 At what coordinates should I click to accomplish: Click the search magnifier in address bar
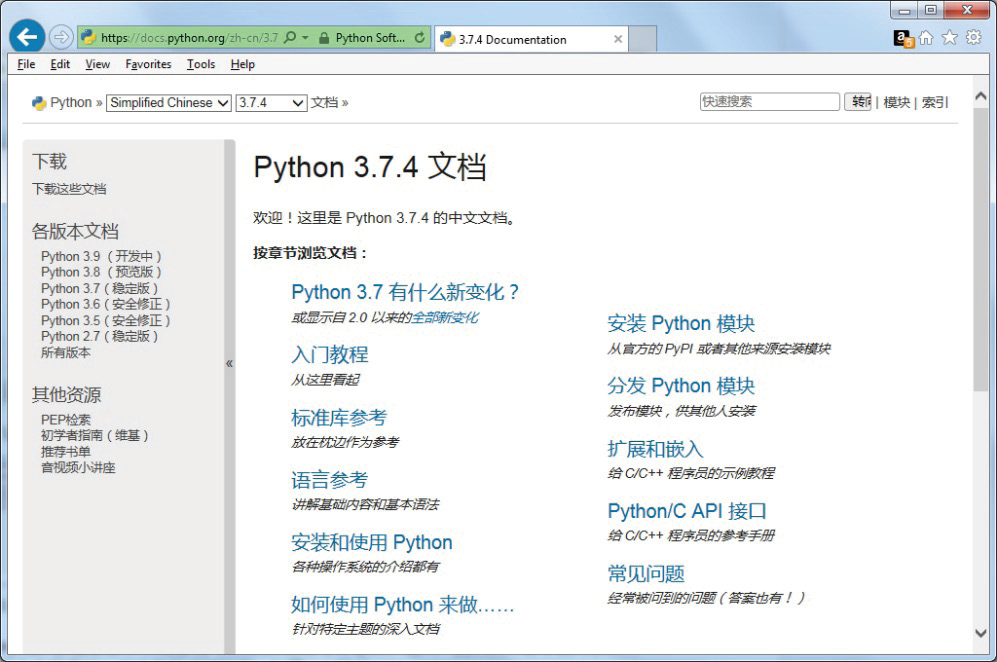[290, 38]
